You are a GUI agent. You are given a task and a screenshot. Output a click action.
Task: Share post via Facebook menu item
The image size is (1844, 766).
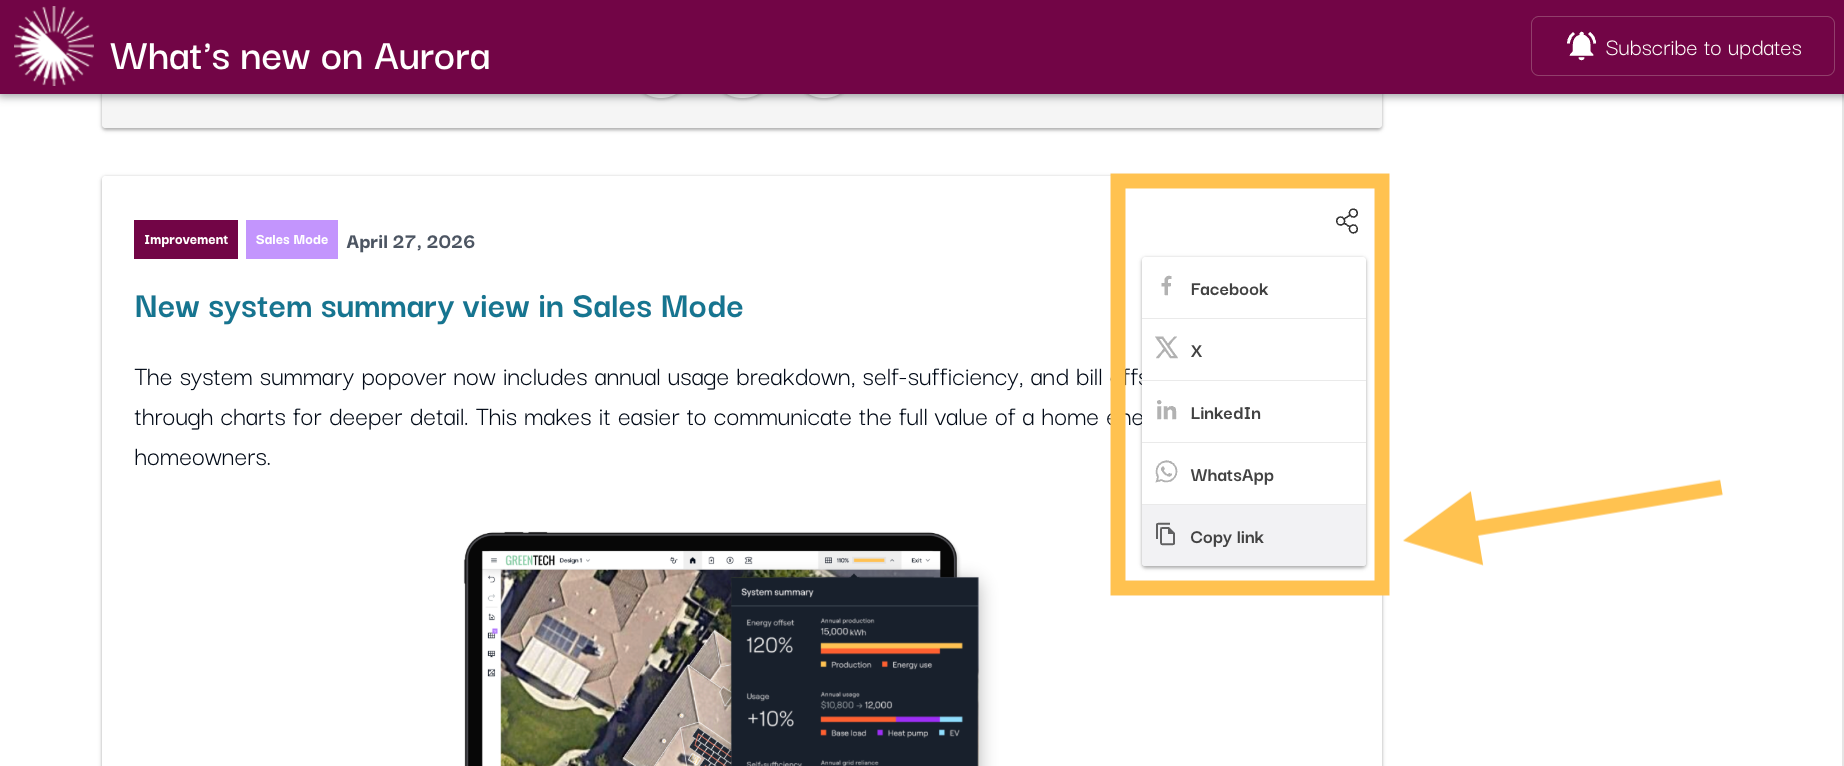[x=1254, y=288]
